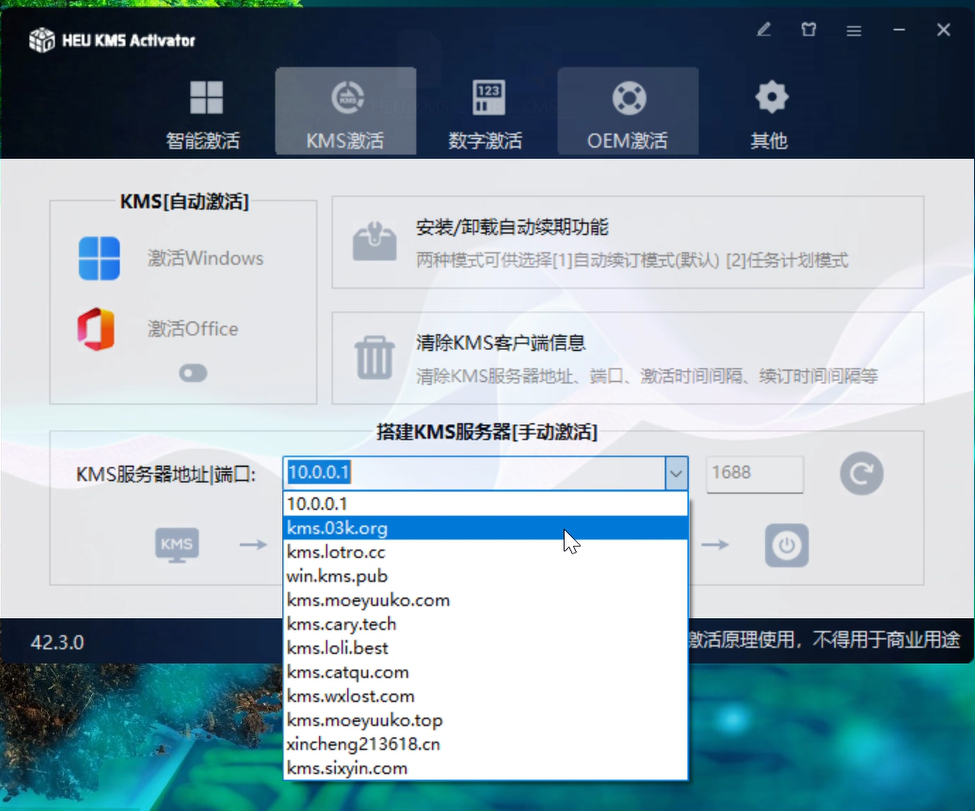Switch to the 数字激活 tab

coord(486,112)
